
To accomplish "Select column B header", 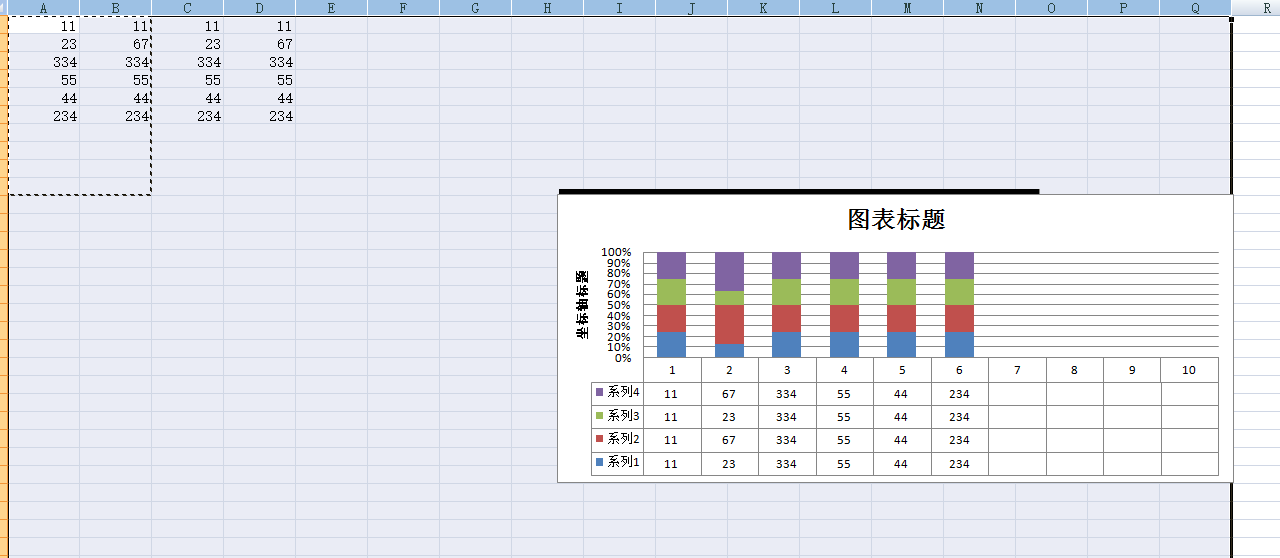I will pyautogui.click(x=116, y=8).
